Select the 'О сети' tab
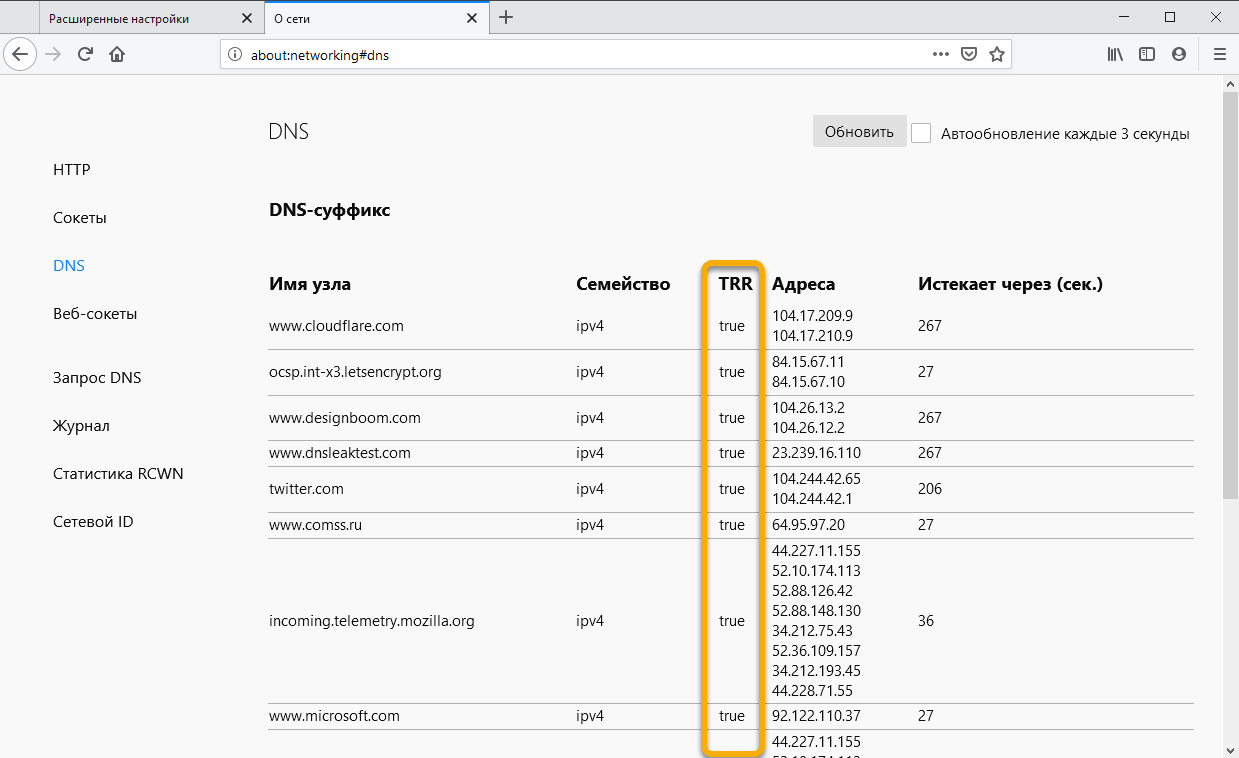Image resolution: width=1239 pixels, height=758 pixels. click(375, 19)
